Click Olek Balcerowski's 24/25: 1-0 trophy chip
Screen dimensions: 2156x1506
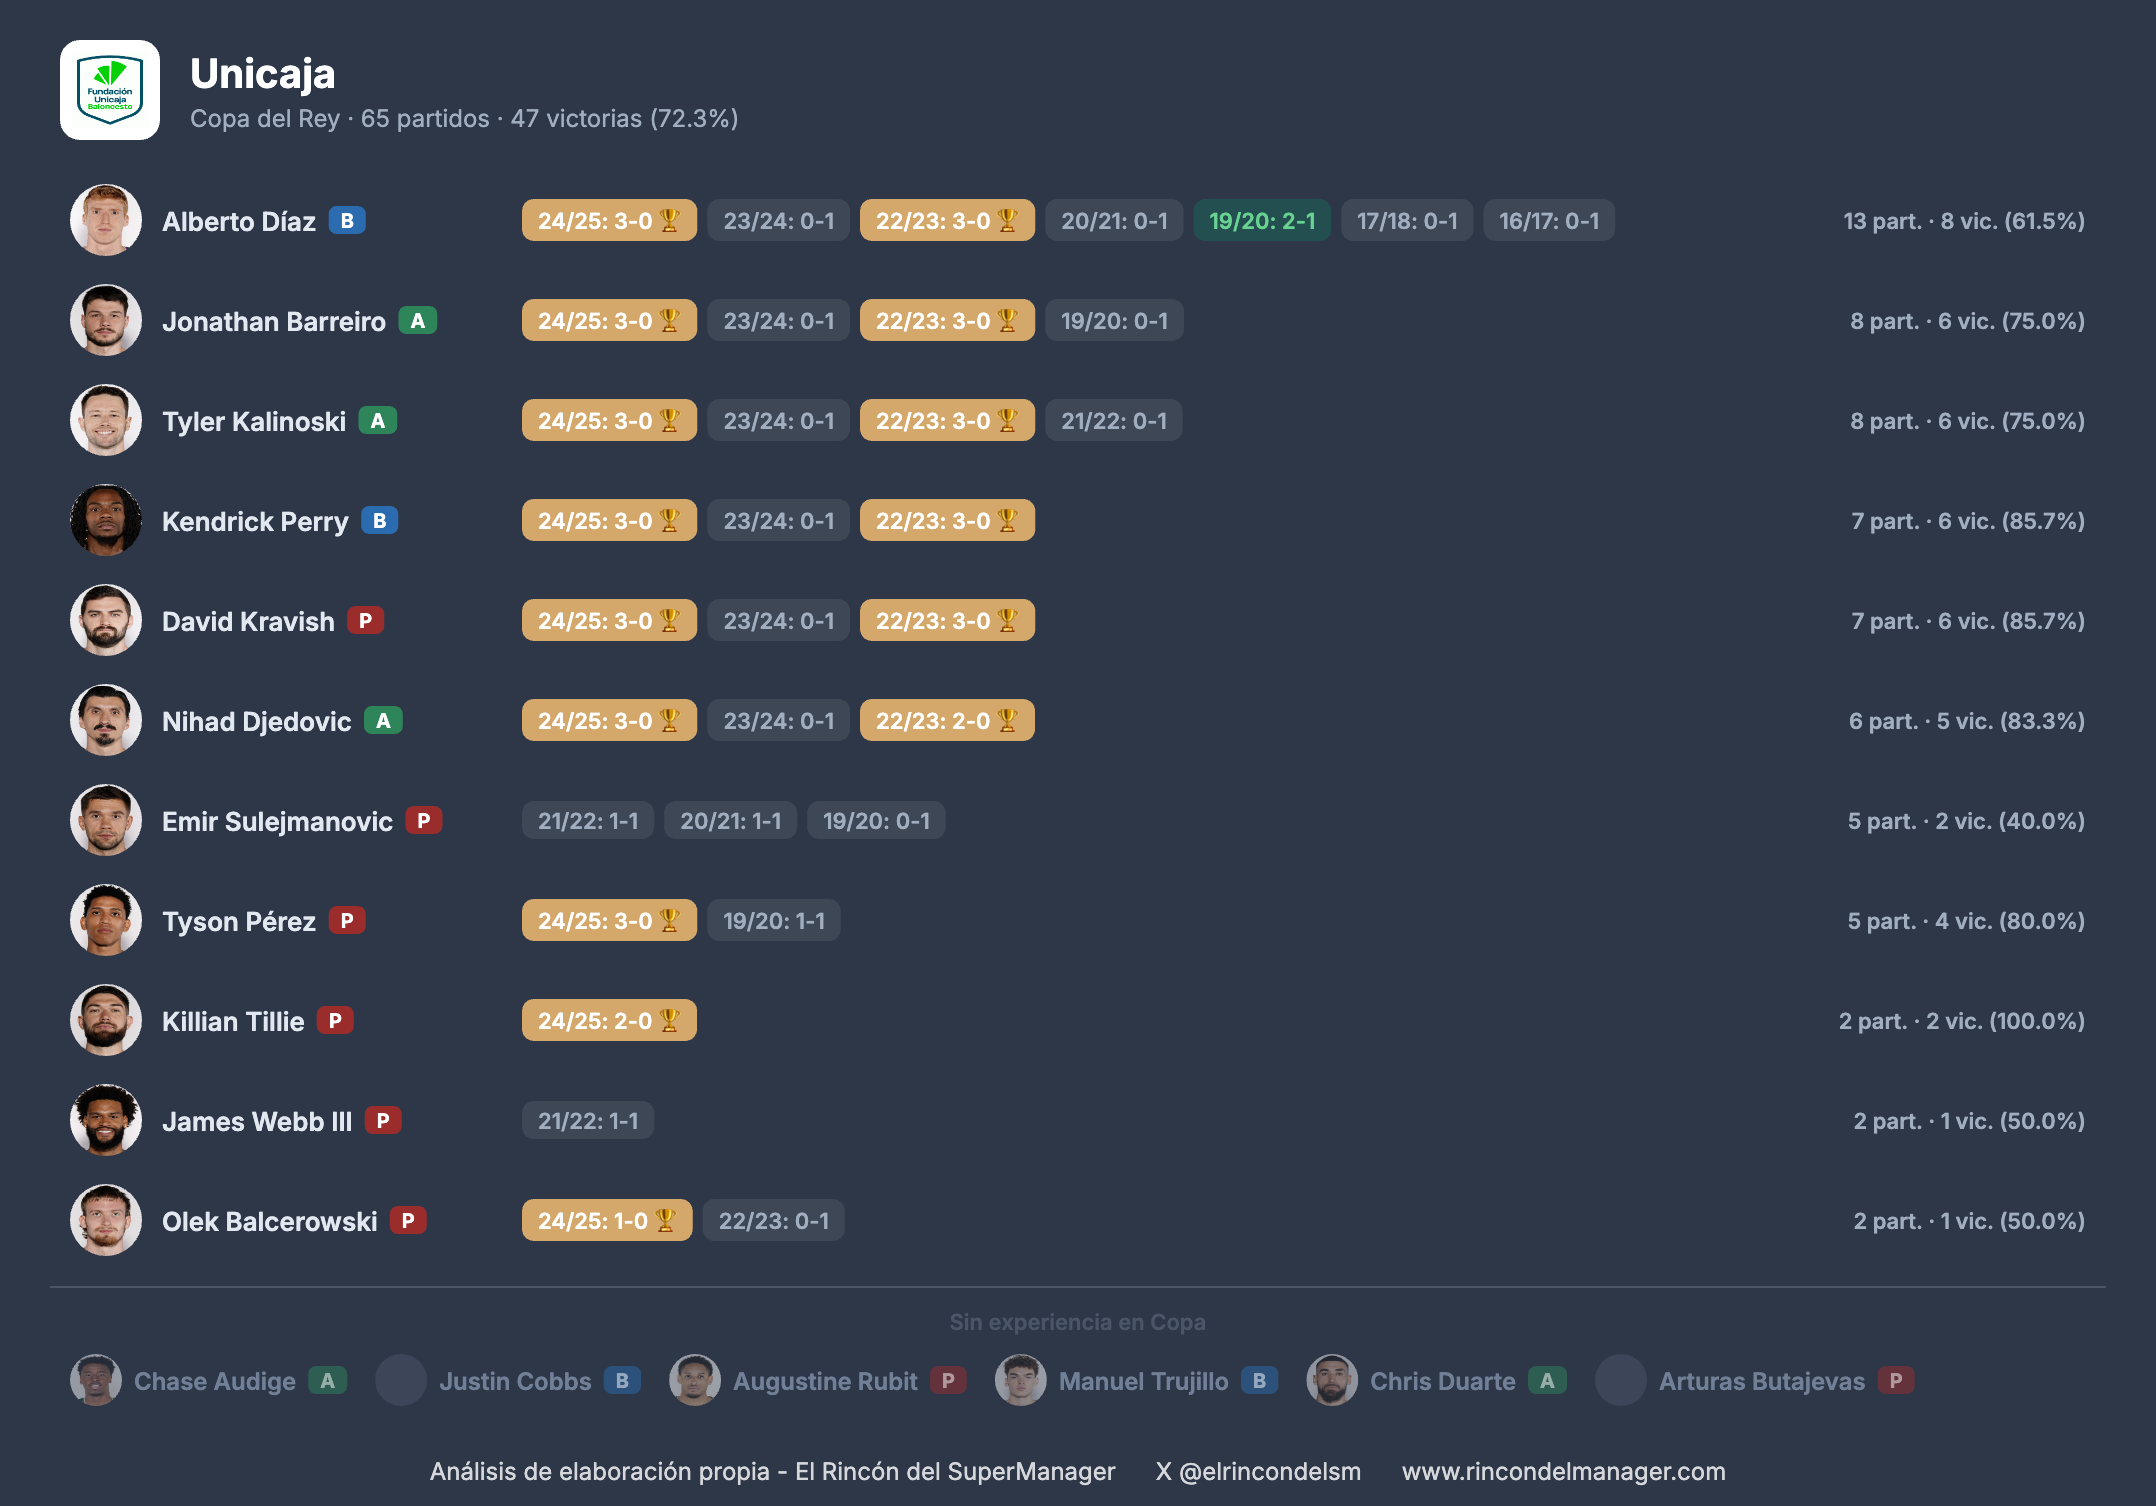tap(606, 1220)
